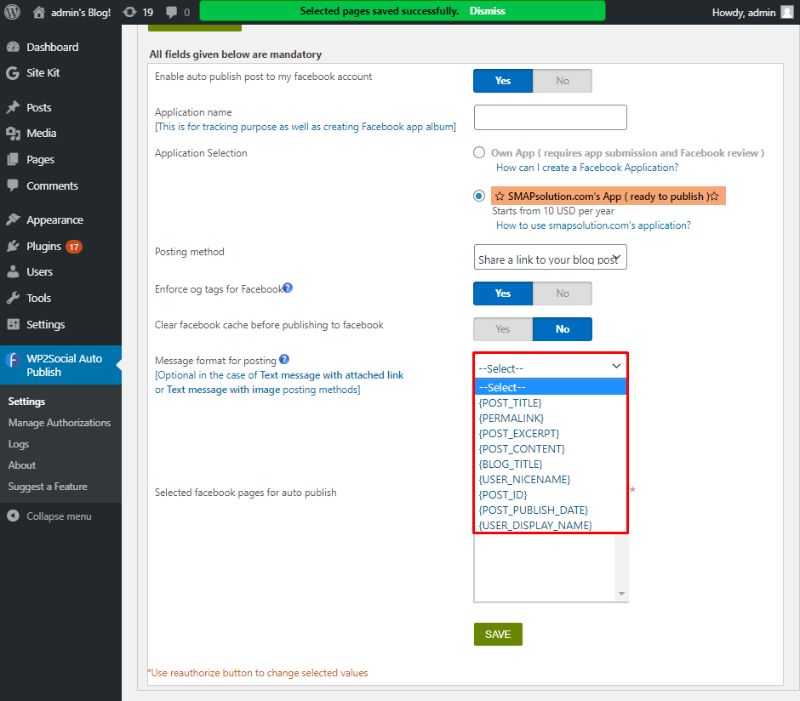Viewport: 800px width, 701px height.
Task: Choose the highlighted --Select-- option
Action: 551,387
